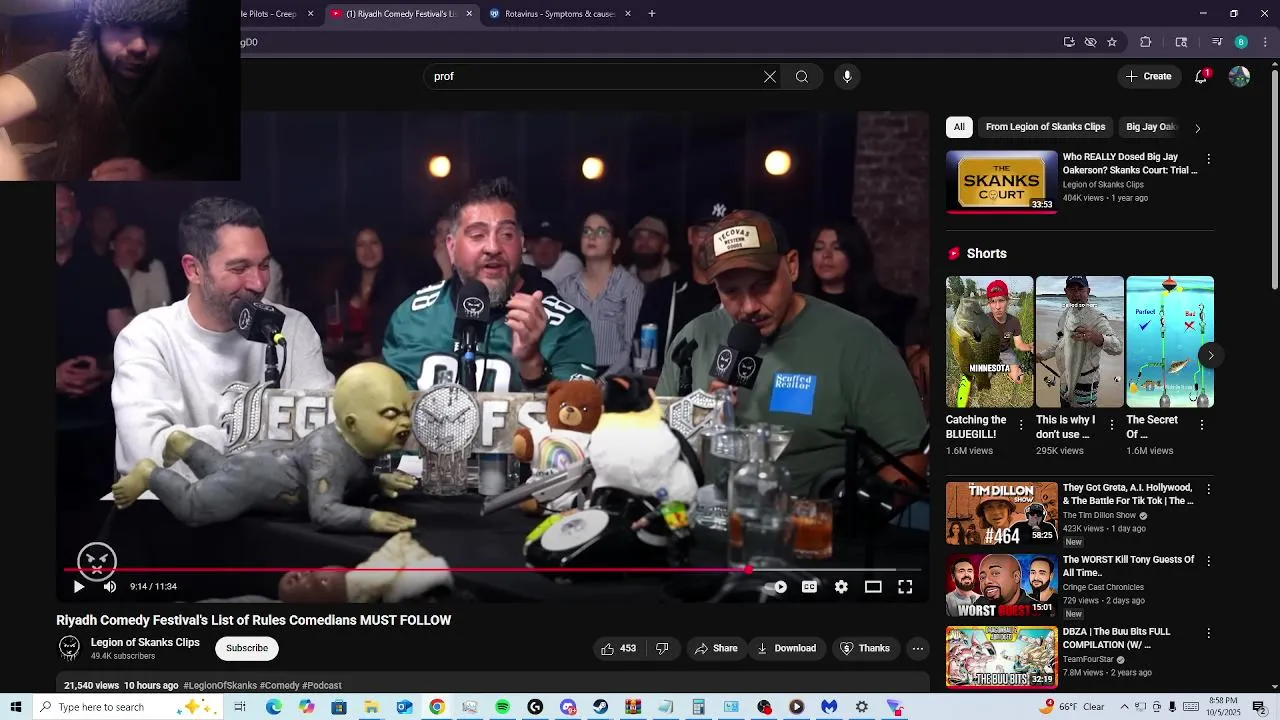Open Task View on taskbar
Image resolution: width=1280 pixels, height=720 pixels.
coord(240,707)
